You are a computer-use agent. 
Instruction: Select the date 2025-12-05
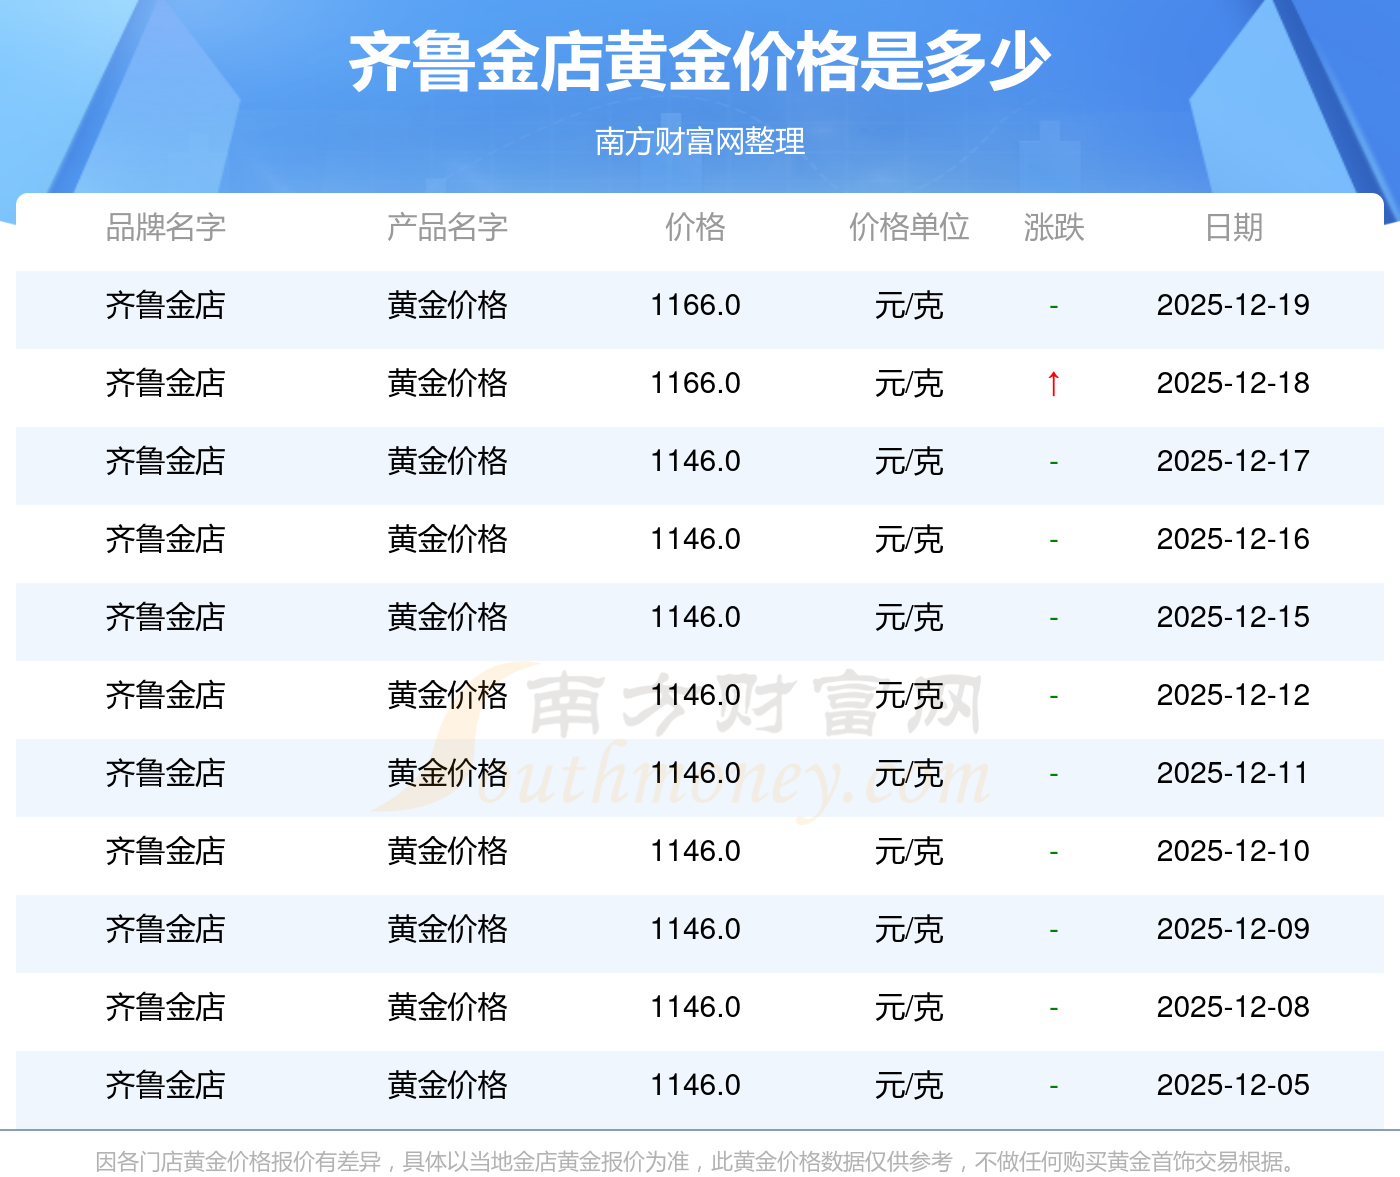(x=1233, y=1085)
